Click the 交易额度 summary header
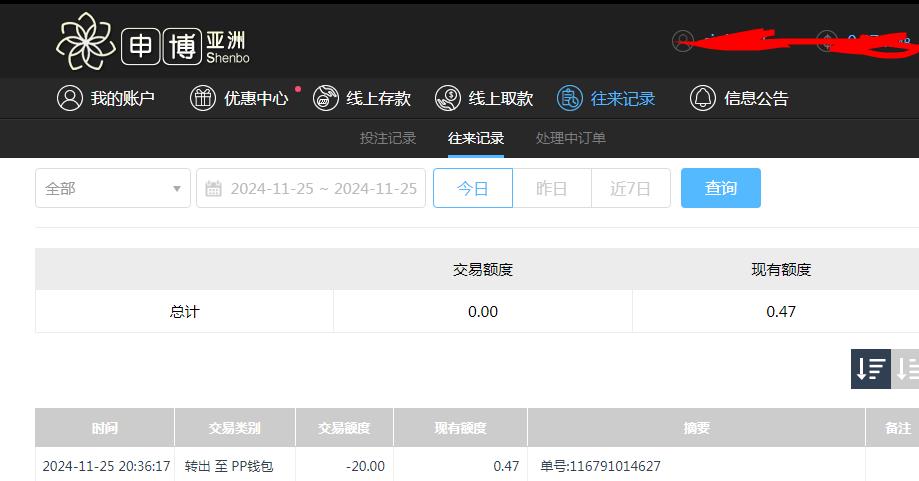The image size is (919, 481). point(483,270)
